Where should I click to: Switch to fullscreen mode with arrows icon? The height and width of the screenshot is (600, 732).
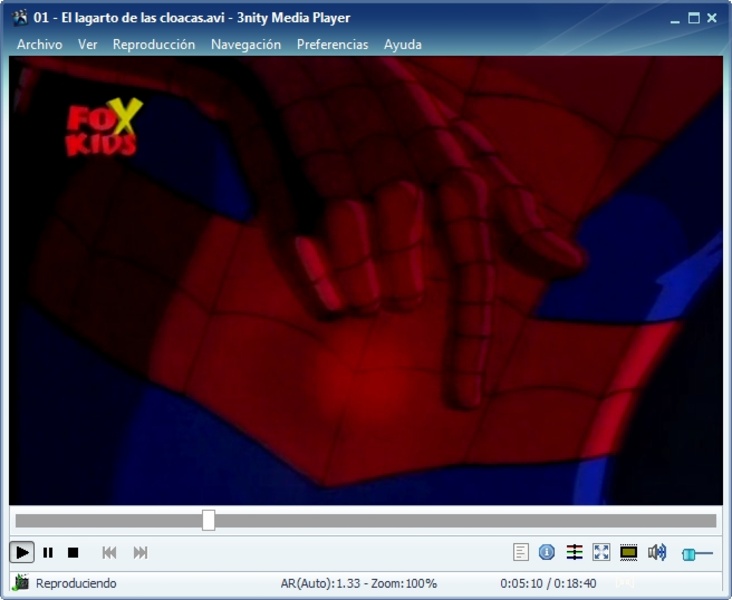(x=601, y=552)
